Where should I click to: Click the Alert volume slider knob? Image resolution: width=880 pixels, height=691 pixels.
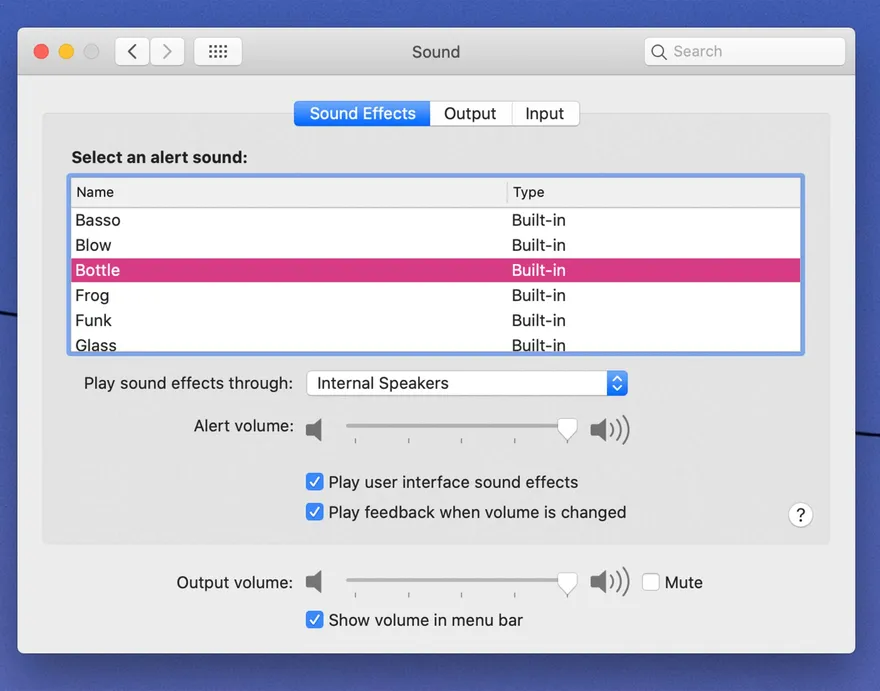pos(567,428)
